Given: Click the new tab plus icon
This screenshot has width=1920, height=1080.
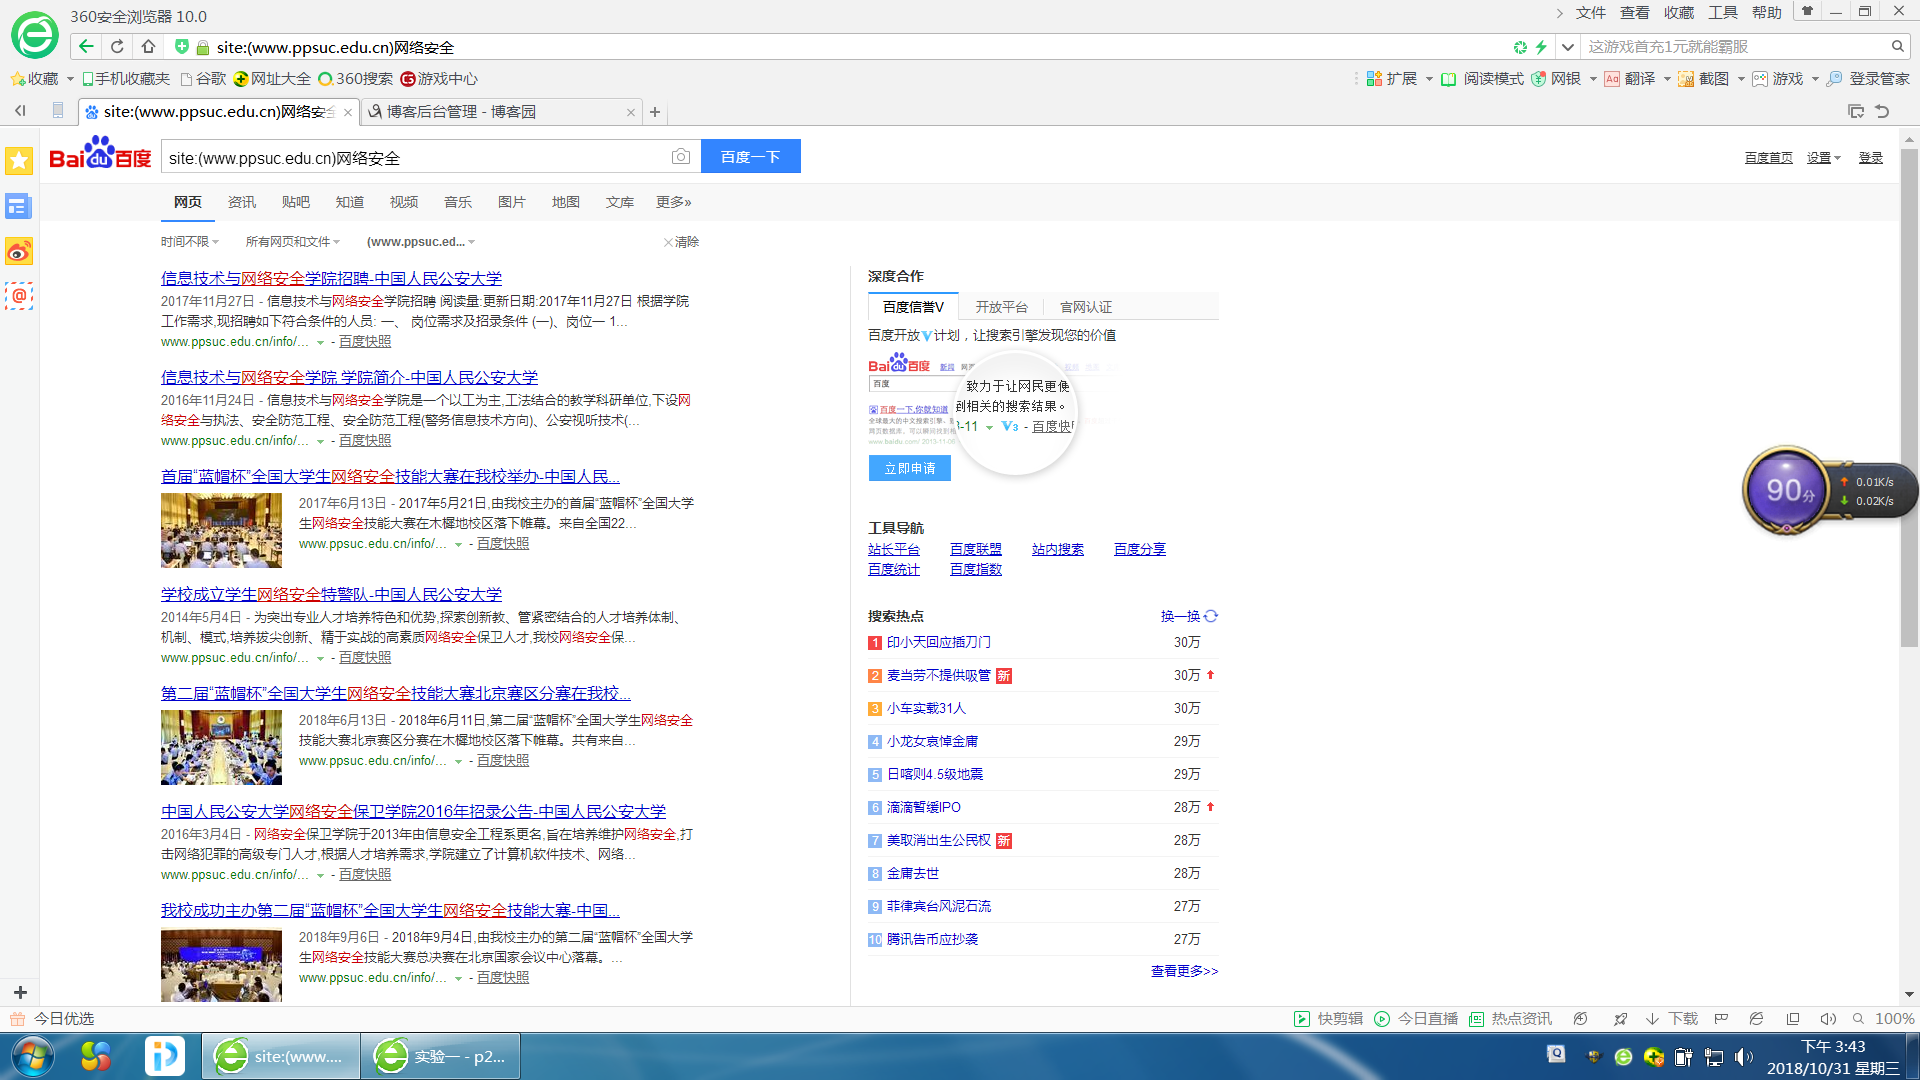Looking at the screenshot, I should tap(655, 112).
